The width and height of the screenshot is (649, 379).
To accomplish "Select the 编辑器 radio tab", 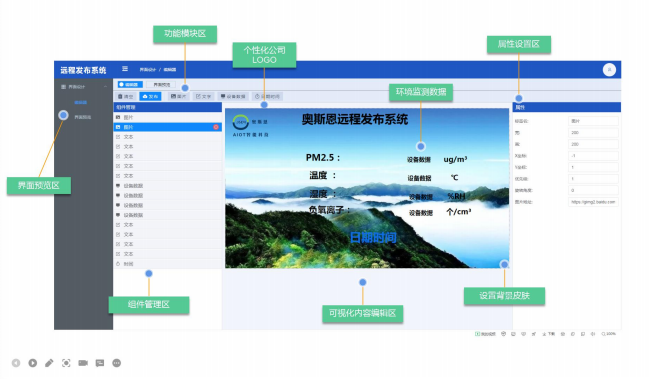I will (130, 84).
